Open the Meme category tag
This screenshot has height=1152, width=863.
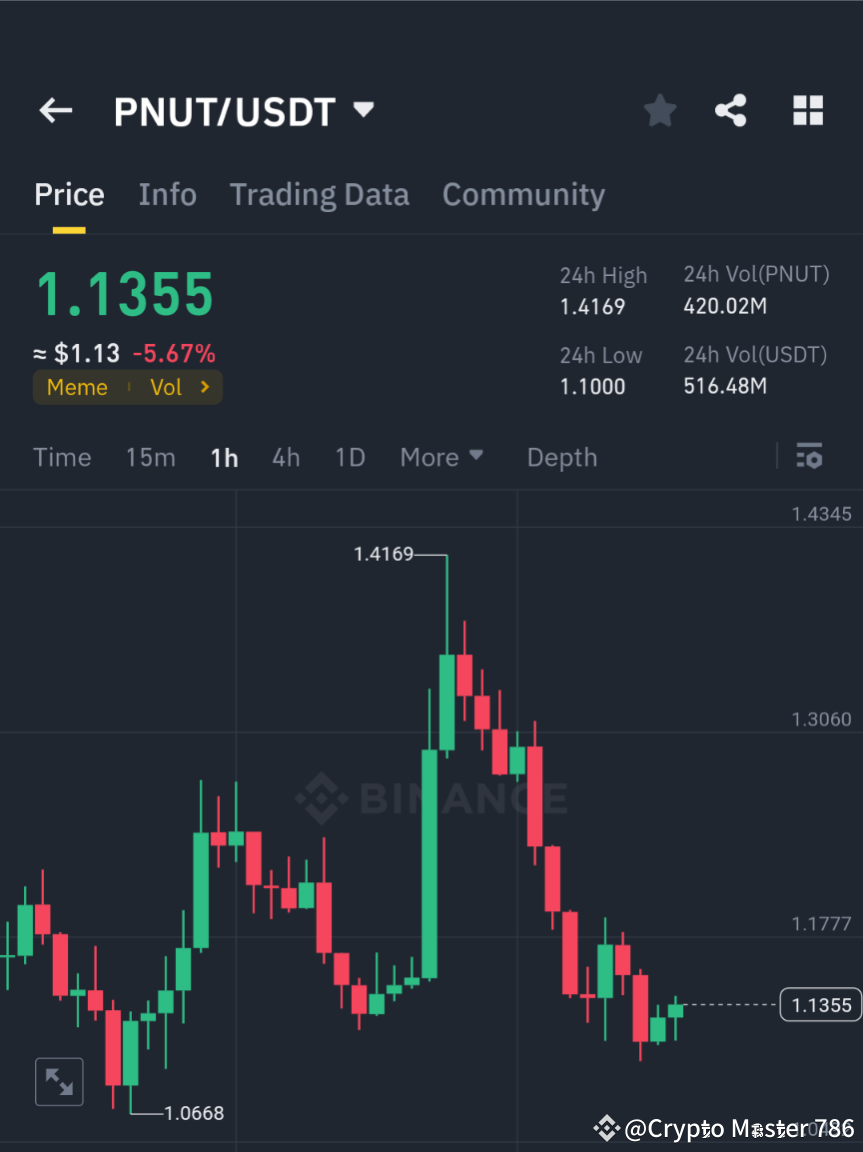77,387
